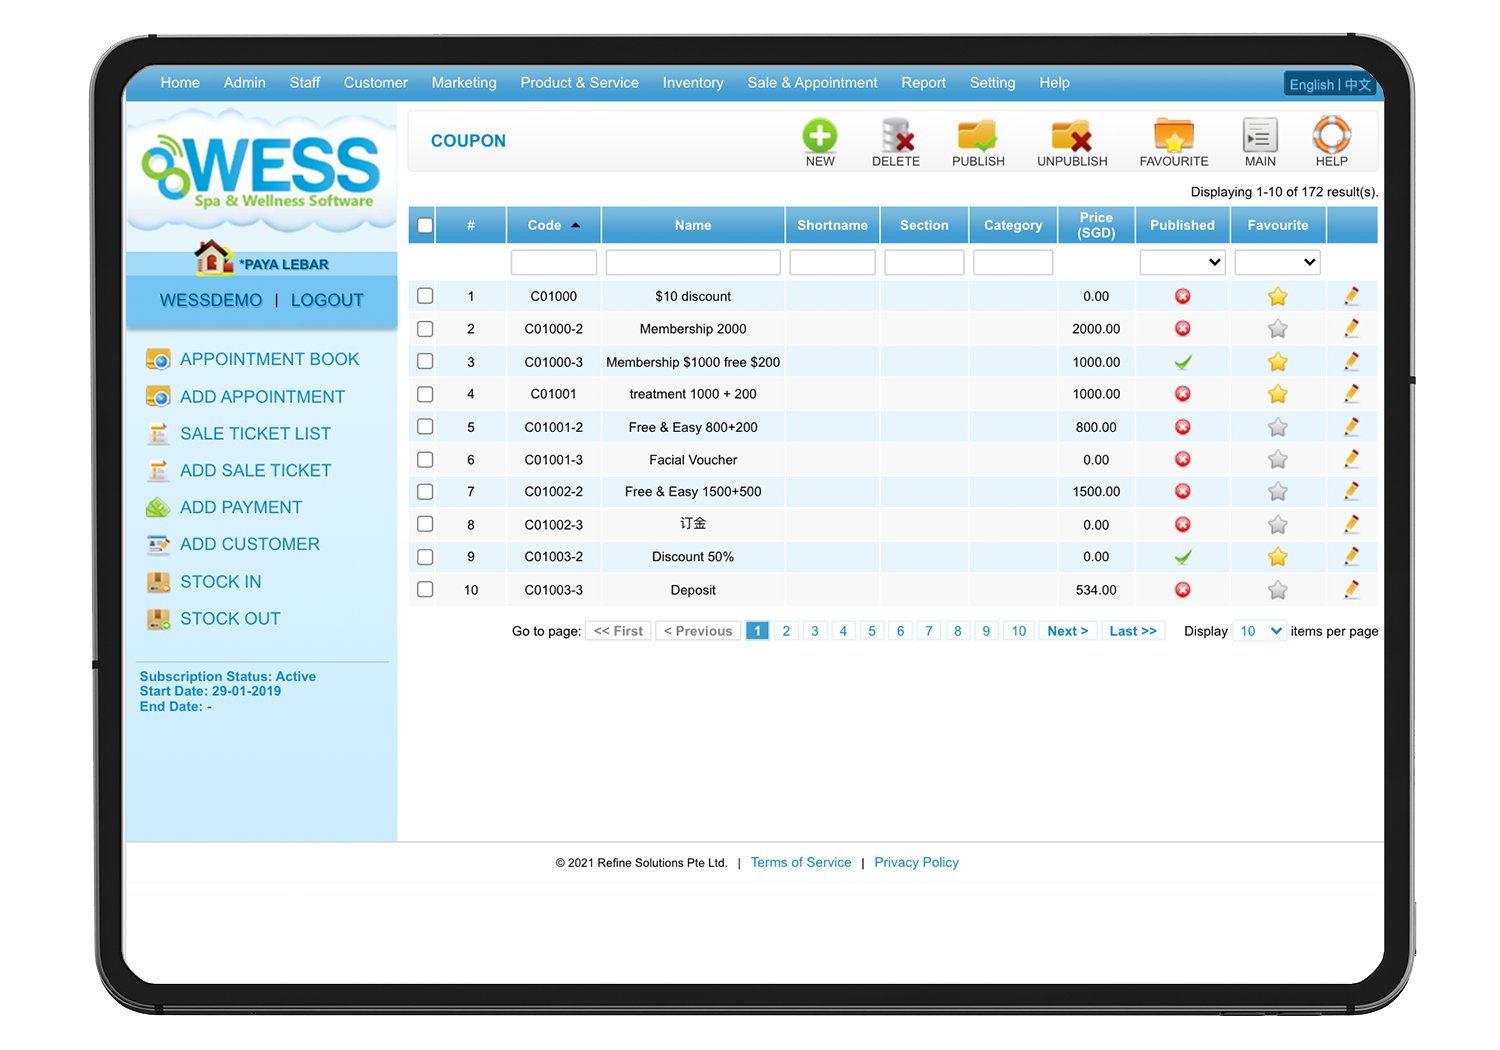The width and height of the screenshot is (1500, 1050).
Task: Open the Published filter dropdown
Action: point(1182,262)
